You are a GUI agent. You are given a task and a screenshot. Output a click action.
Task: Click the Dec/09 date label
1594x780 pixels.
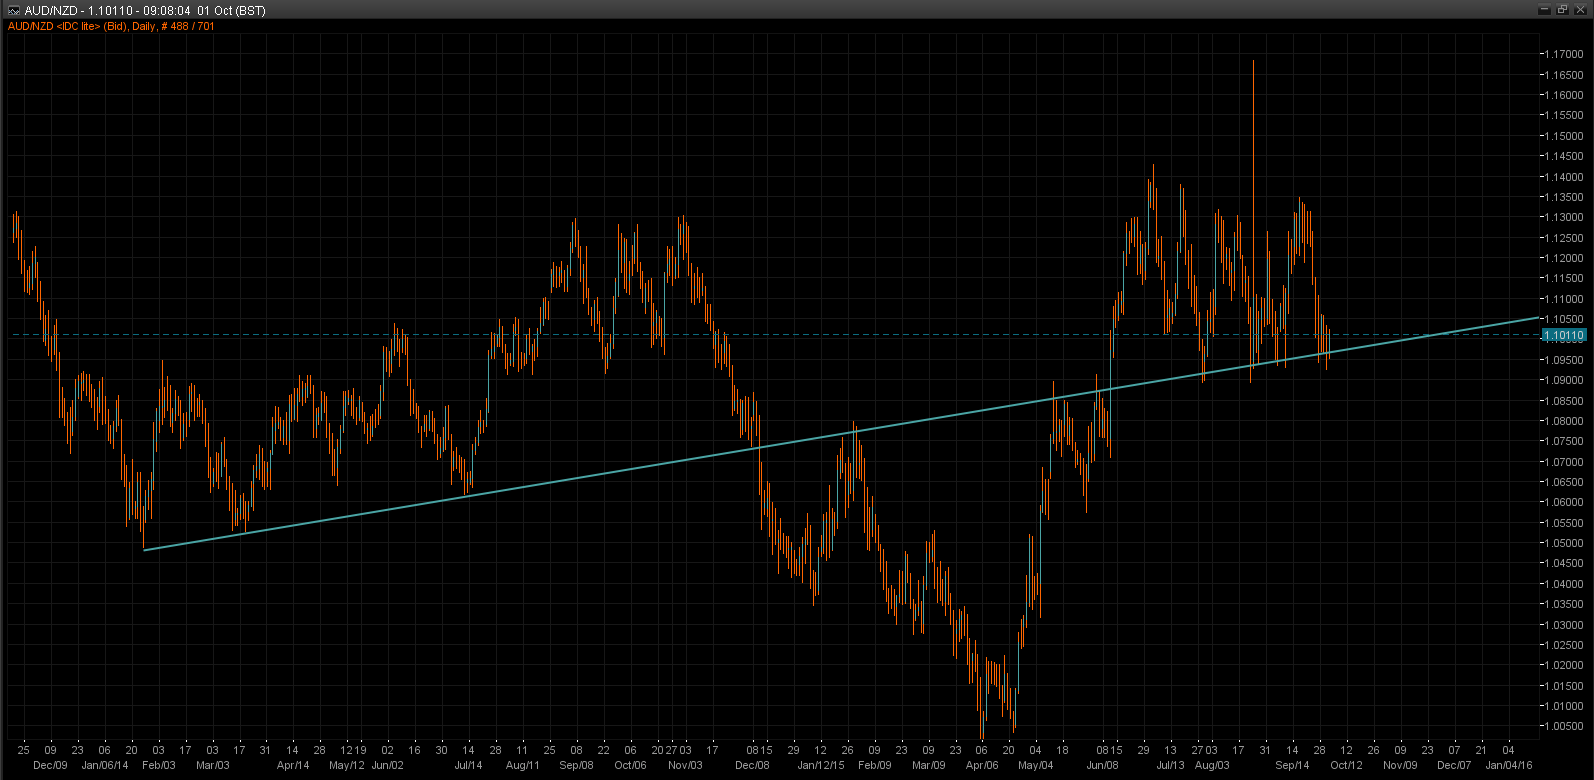tap(50, 765)
